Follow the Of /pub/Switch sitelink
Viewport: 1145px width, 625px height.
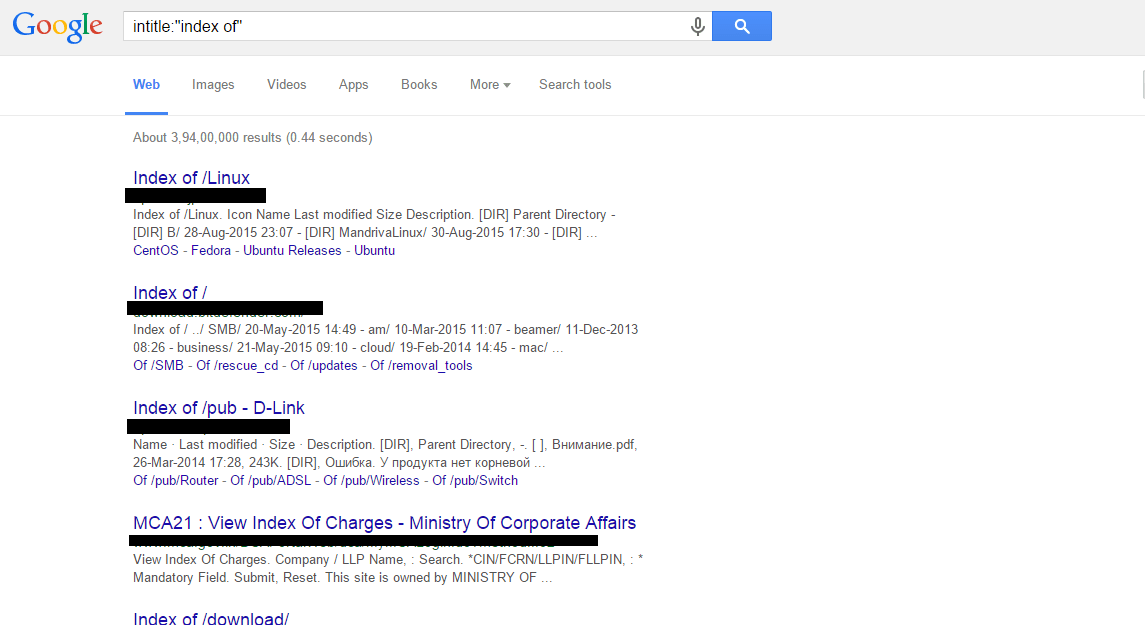pyautogui.click(x=475, y=480)
